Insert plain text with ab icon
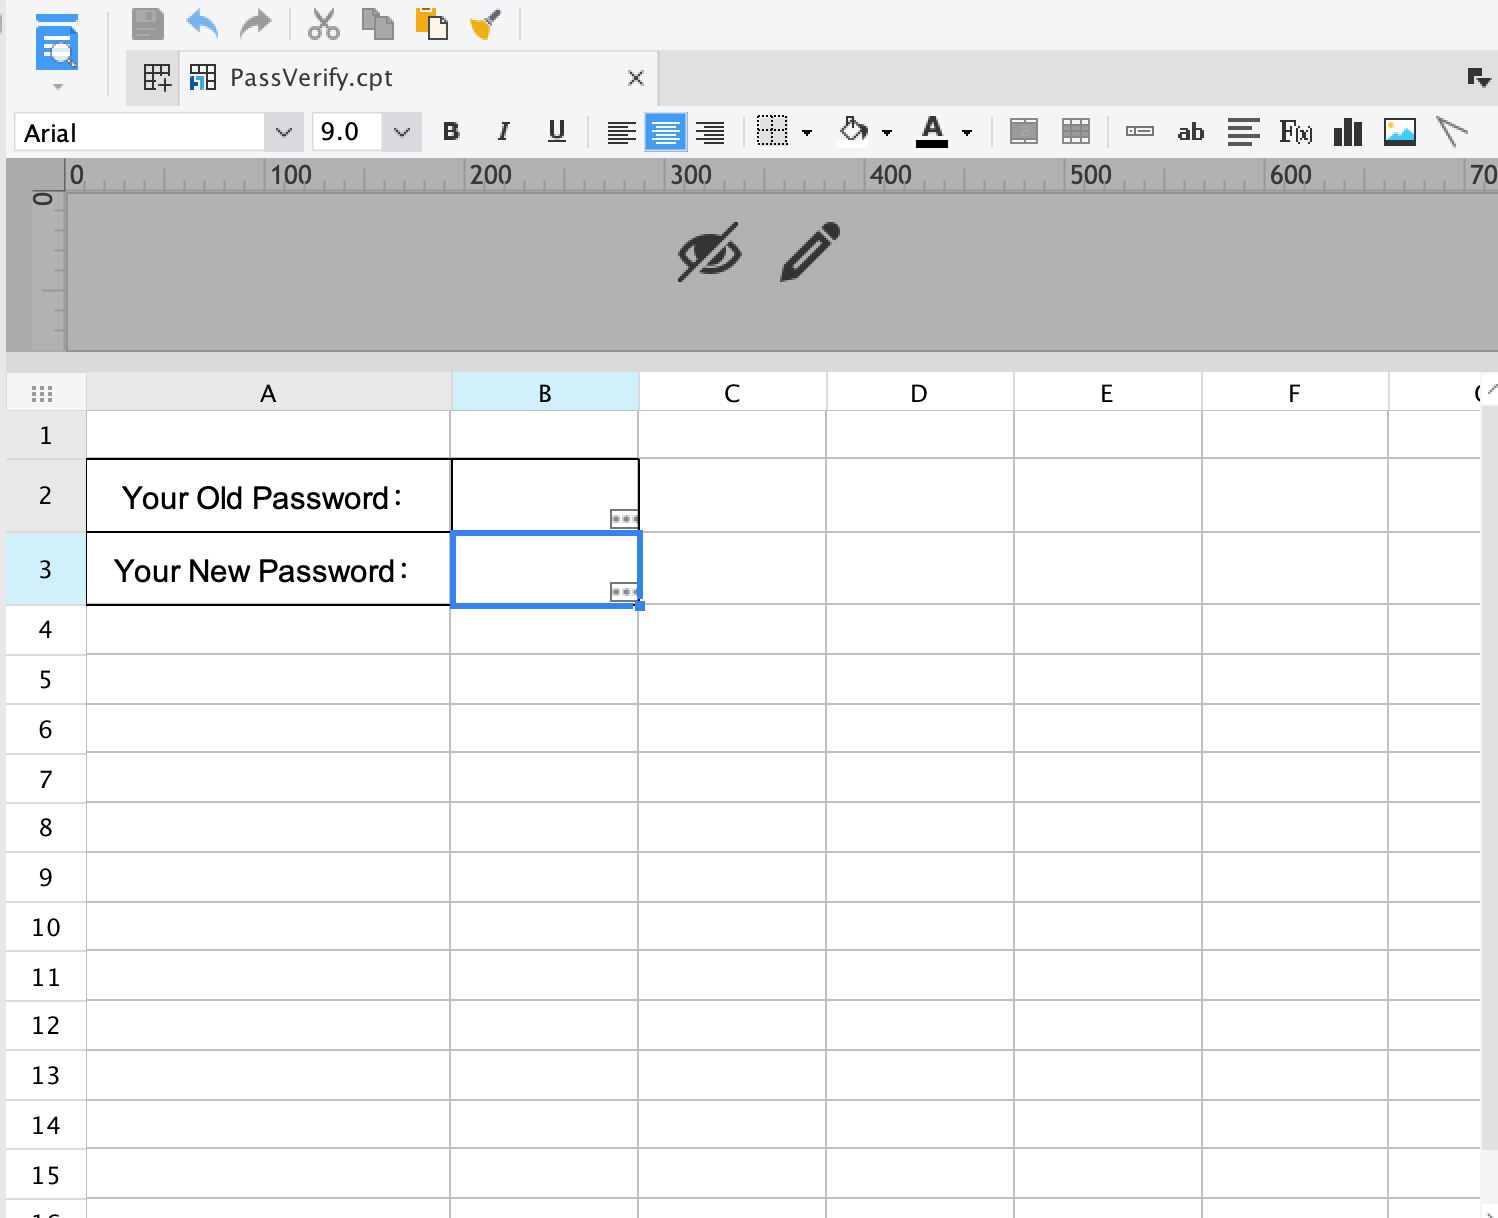Viewport: 1498px width, 1218px height. tap(1191, 131)
